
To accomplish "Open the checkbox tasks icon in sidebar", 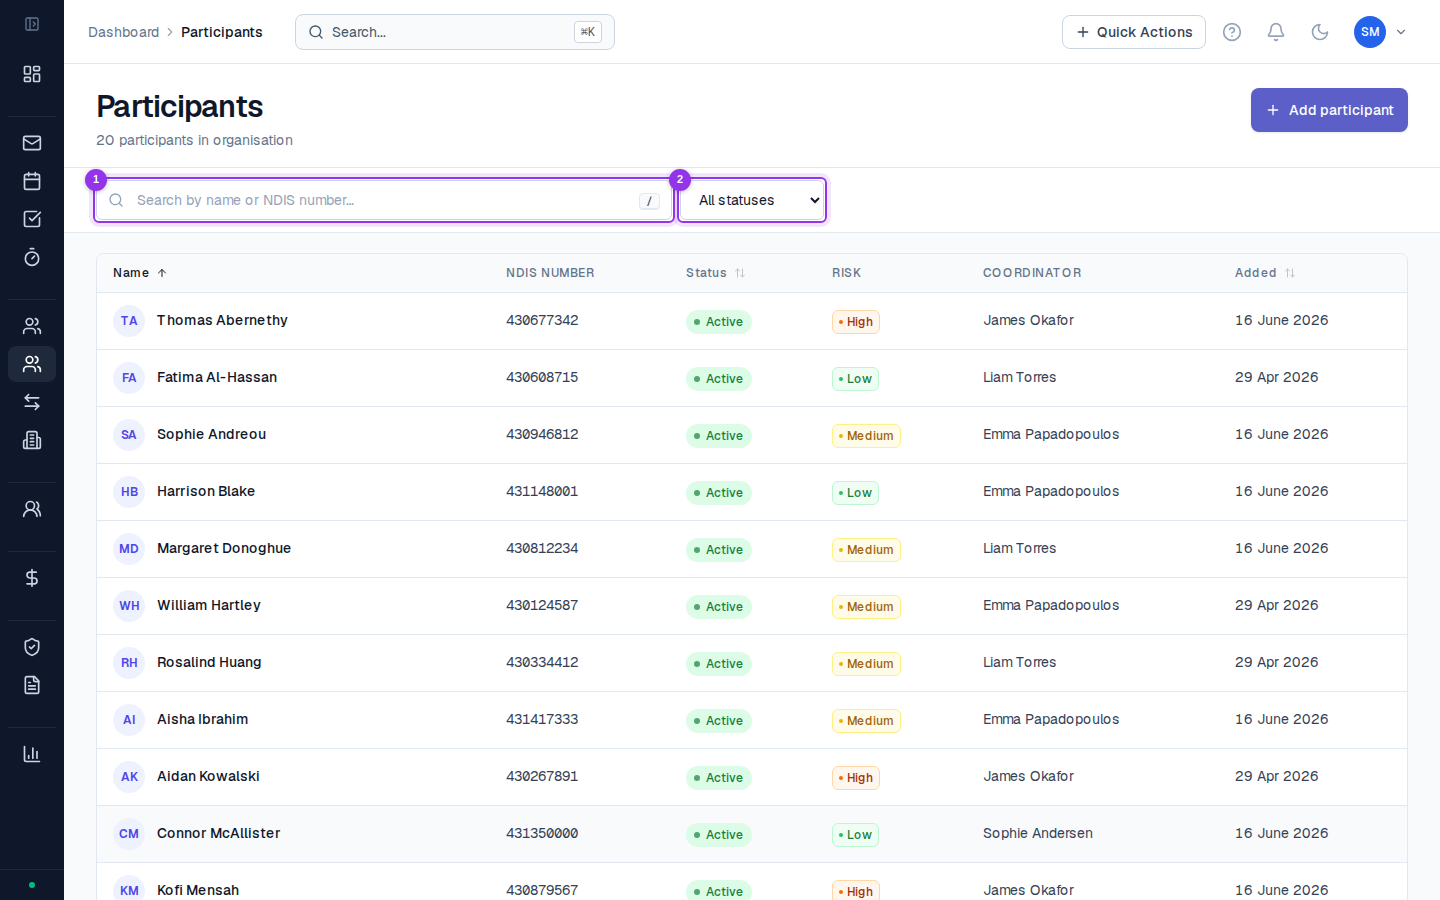I will tap(32, 219).
